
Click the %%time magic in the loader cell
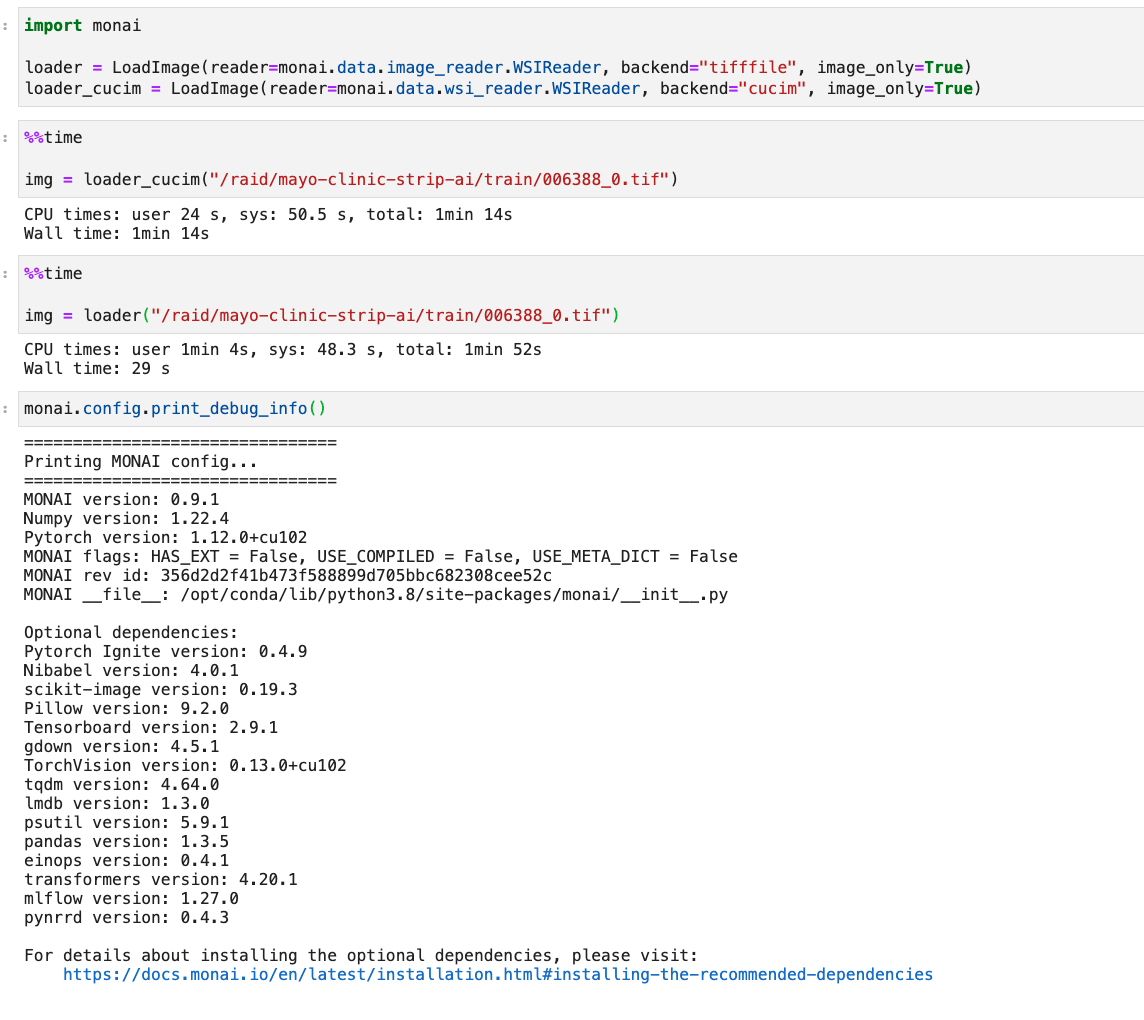pyautogui.click(x=53, y=274)
